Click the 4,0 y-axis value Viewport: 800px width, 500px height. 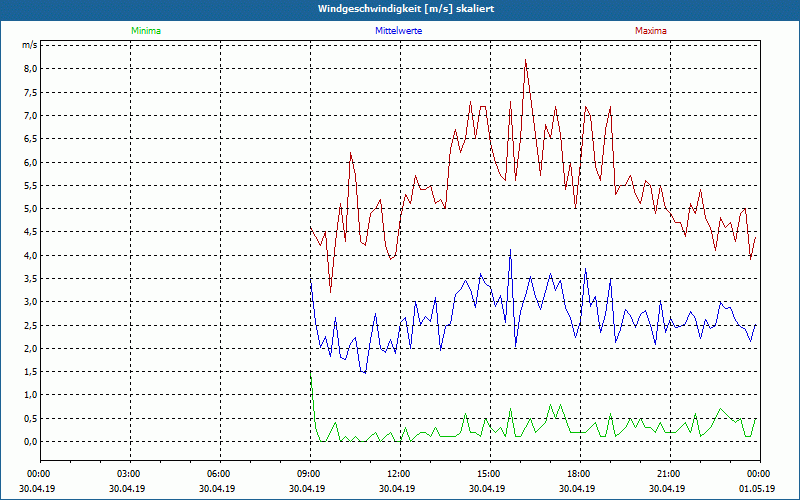31,256
